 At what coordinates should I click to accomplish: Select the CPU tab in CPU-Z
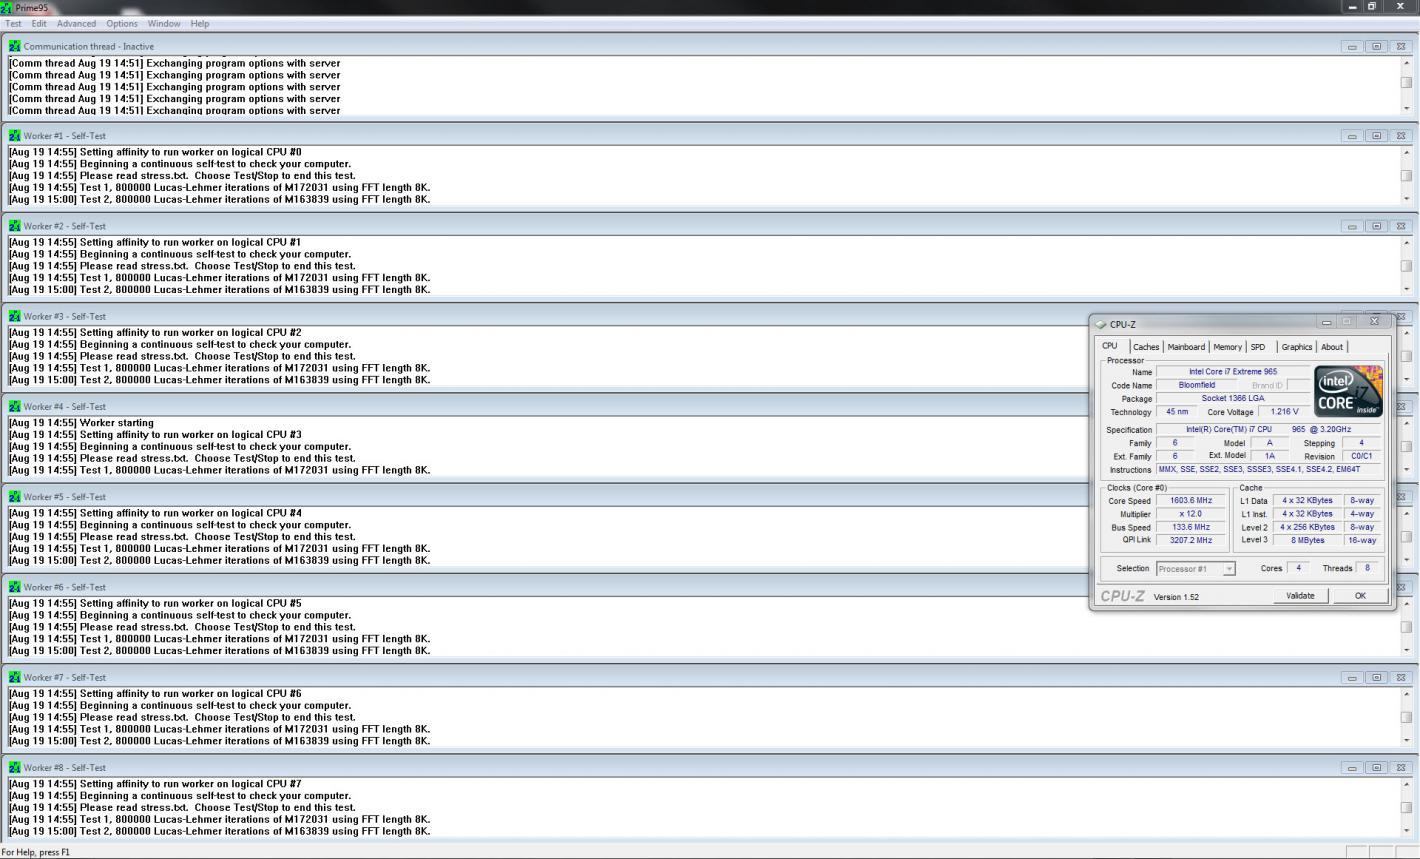pyautogui.click(x=1110, y=346)
